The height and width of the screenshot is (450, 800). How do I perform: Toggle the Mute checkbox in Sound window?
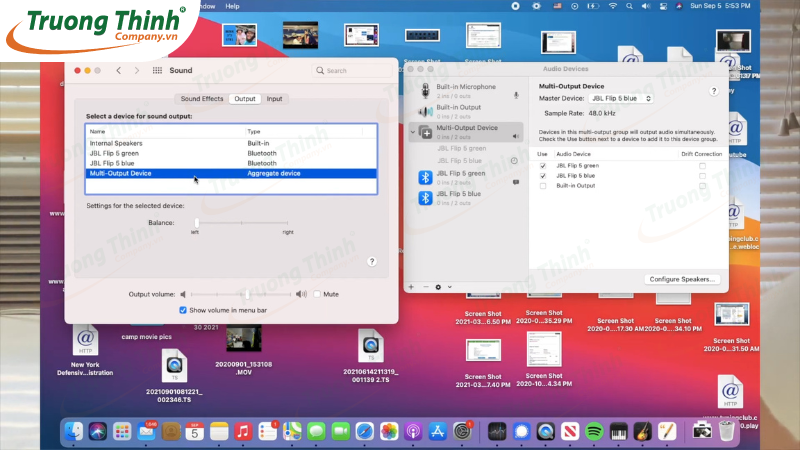(317, 294)
